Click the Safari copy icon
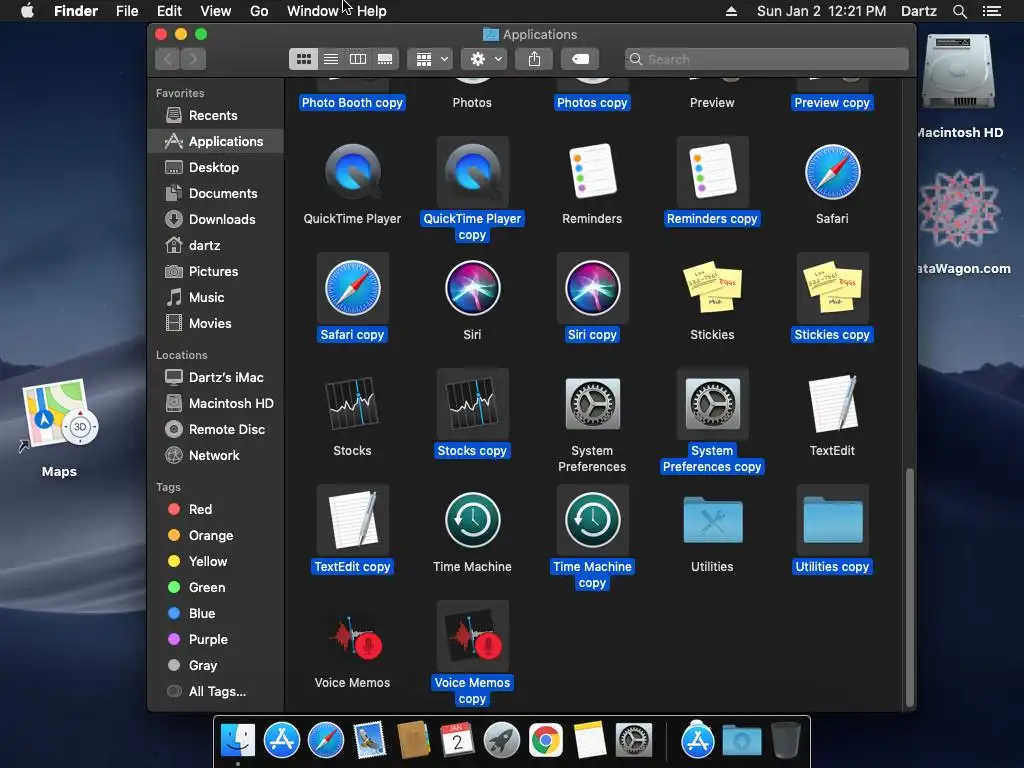 [x=352, y=288]
